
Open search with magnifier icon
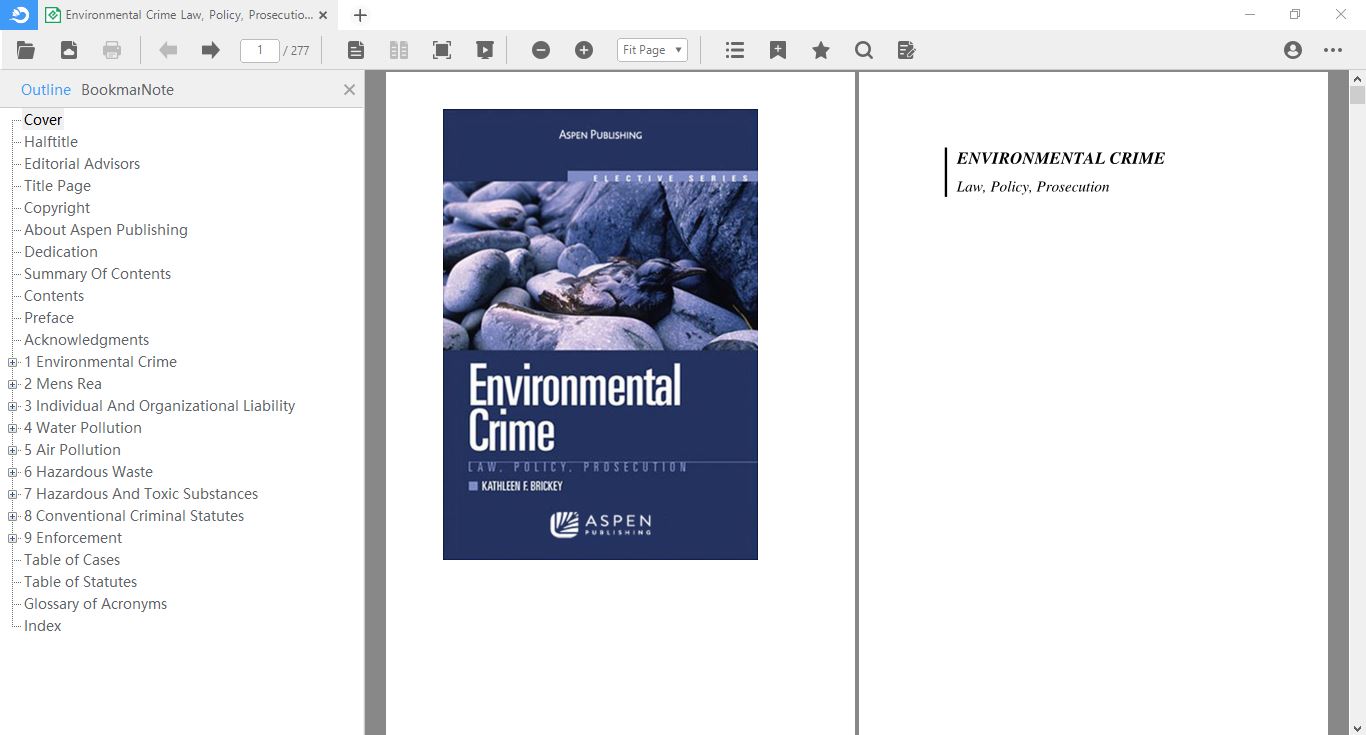[864, 50]
